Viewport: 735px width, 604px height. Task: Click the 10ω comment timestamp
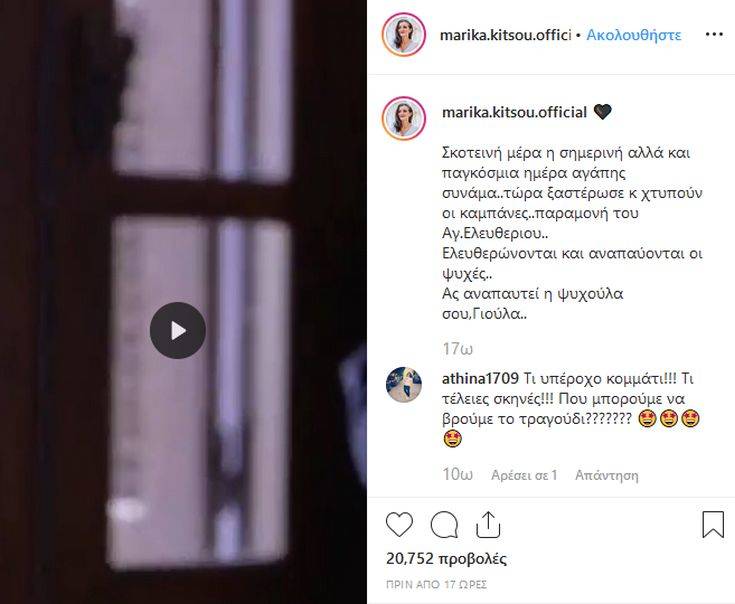458,474
